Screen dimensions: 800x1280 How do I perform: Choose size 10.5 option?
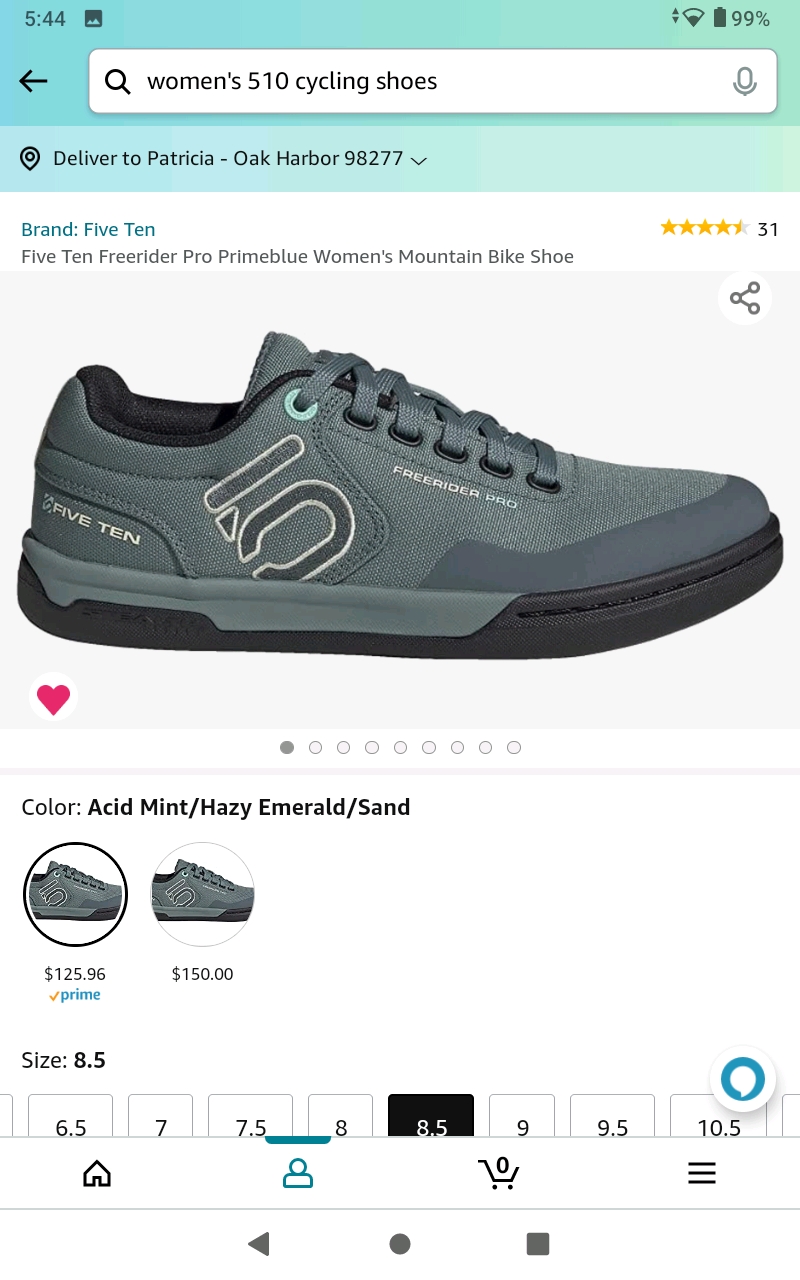point(719,1118)
